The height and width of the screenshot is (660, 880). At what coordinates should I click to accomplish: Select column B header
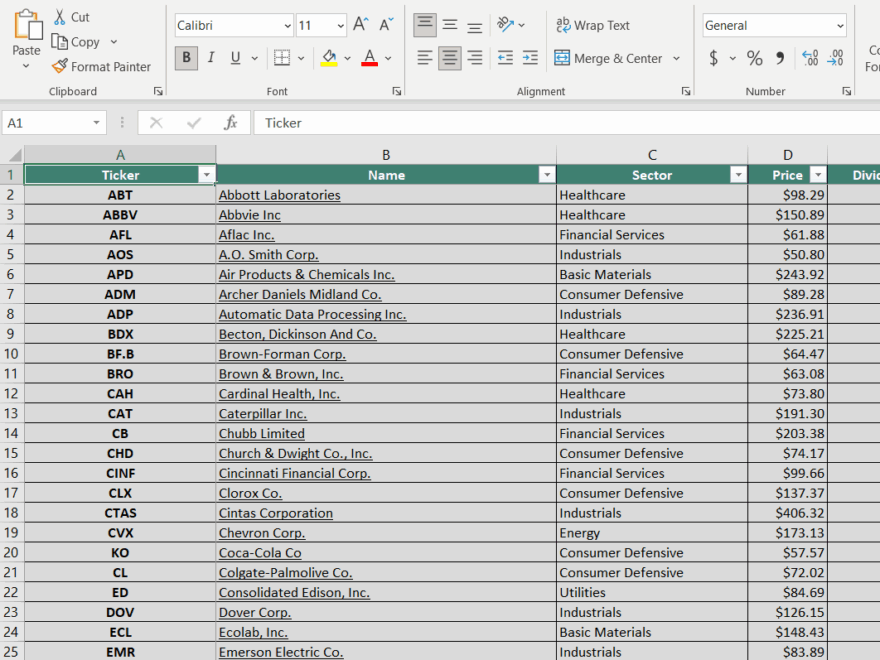pyautogui.click(x=386, y=155)
